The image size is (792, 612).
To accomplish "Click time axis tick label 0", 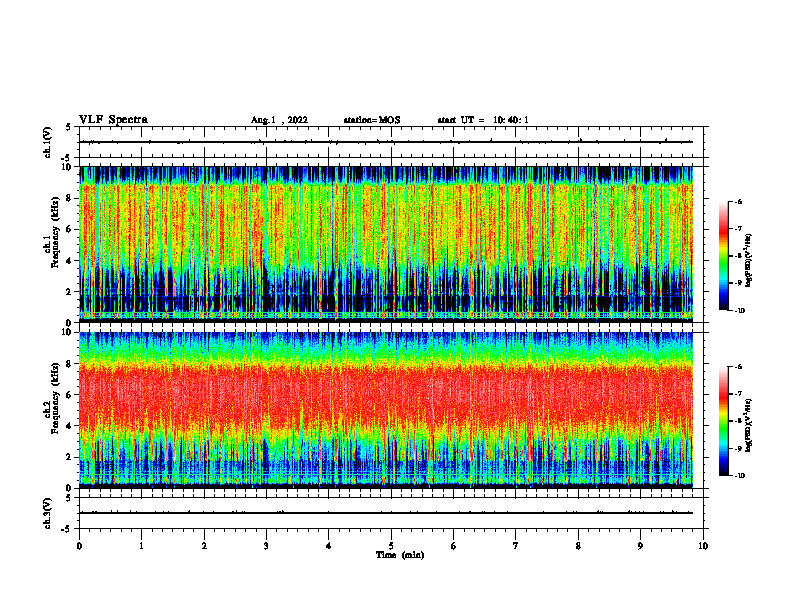I will point(79,546).
